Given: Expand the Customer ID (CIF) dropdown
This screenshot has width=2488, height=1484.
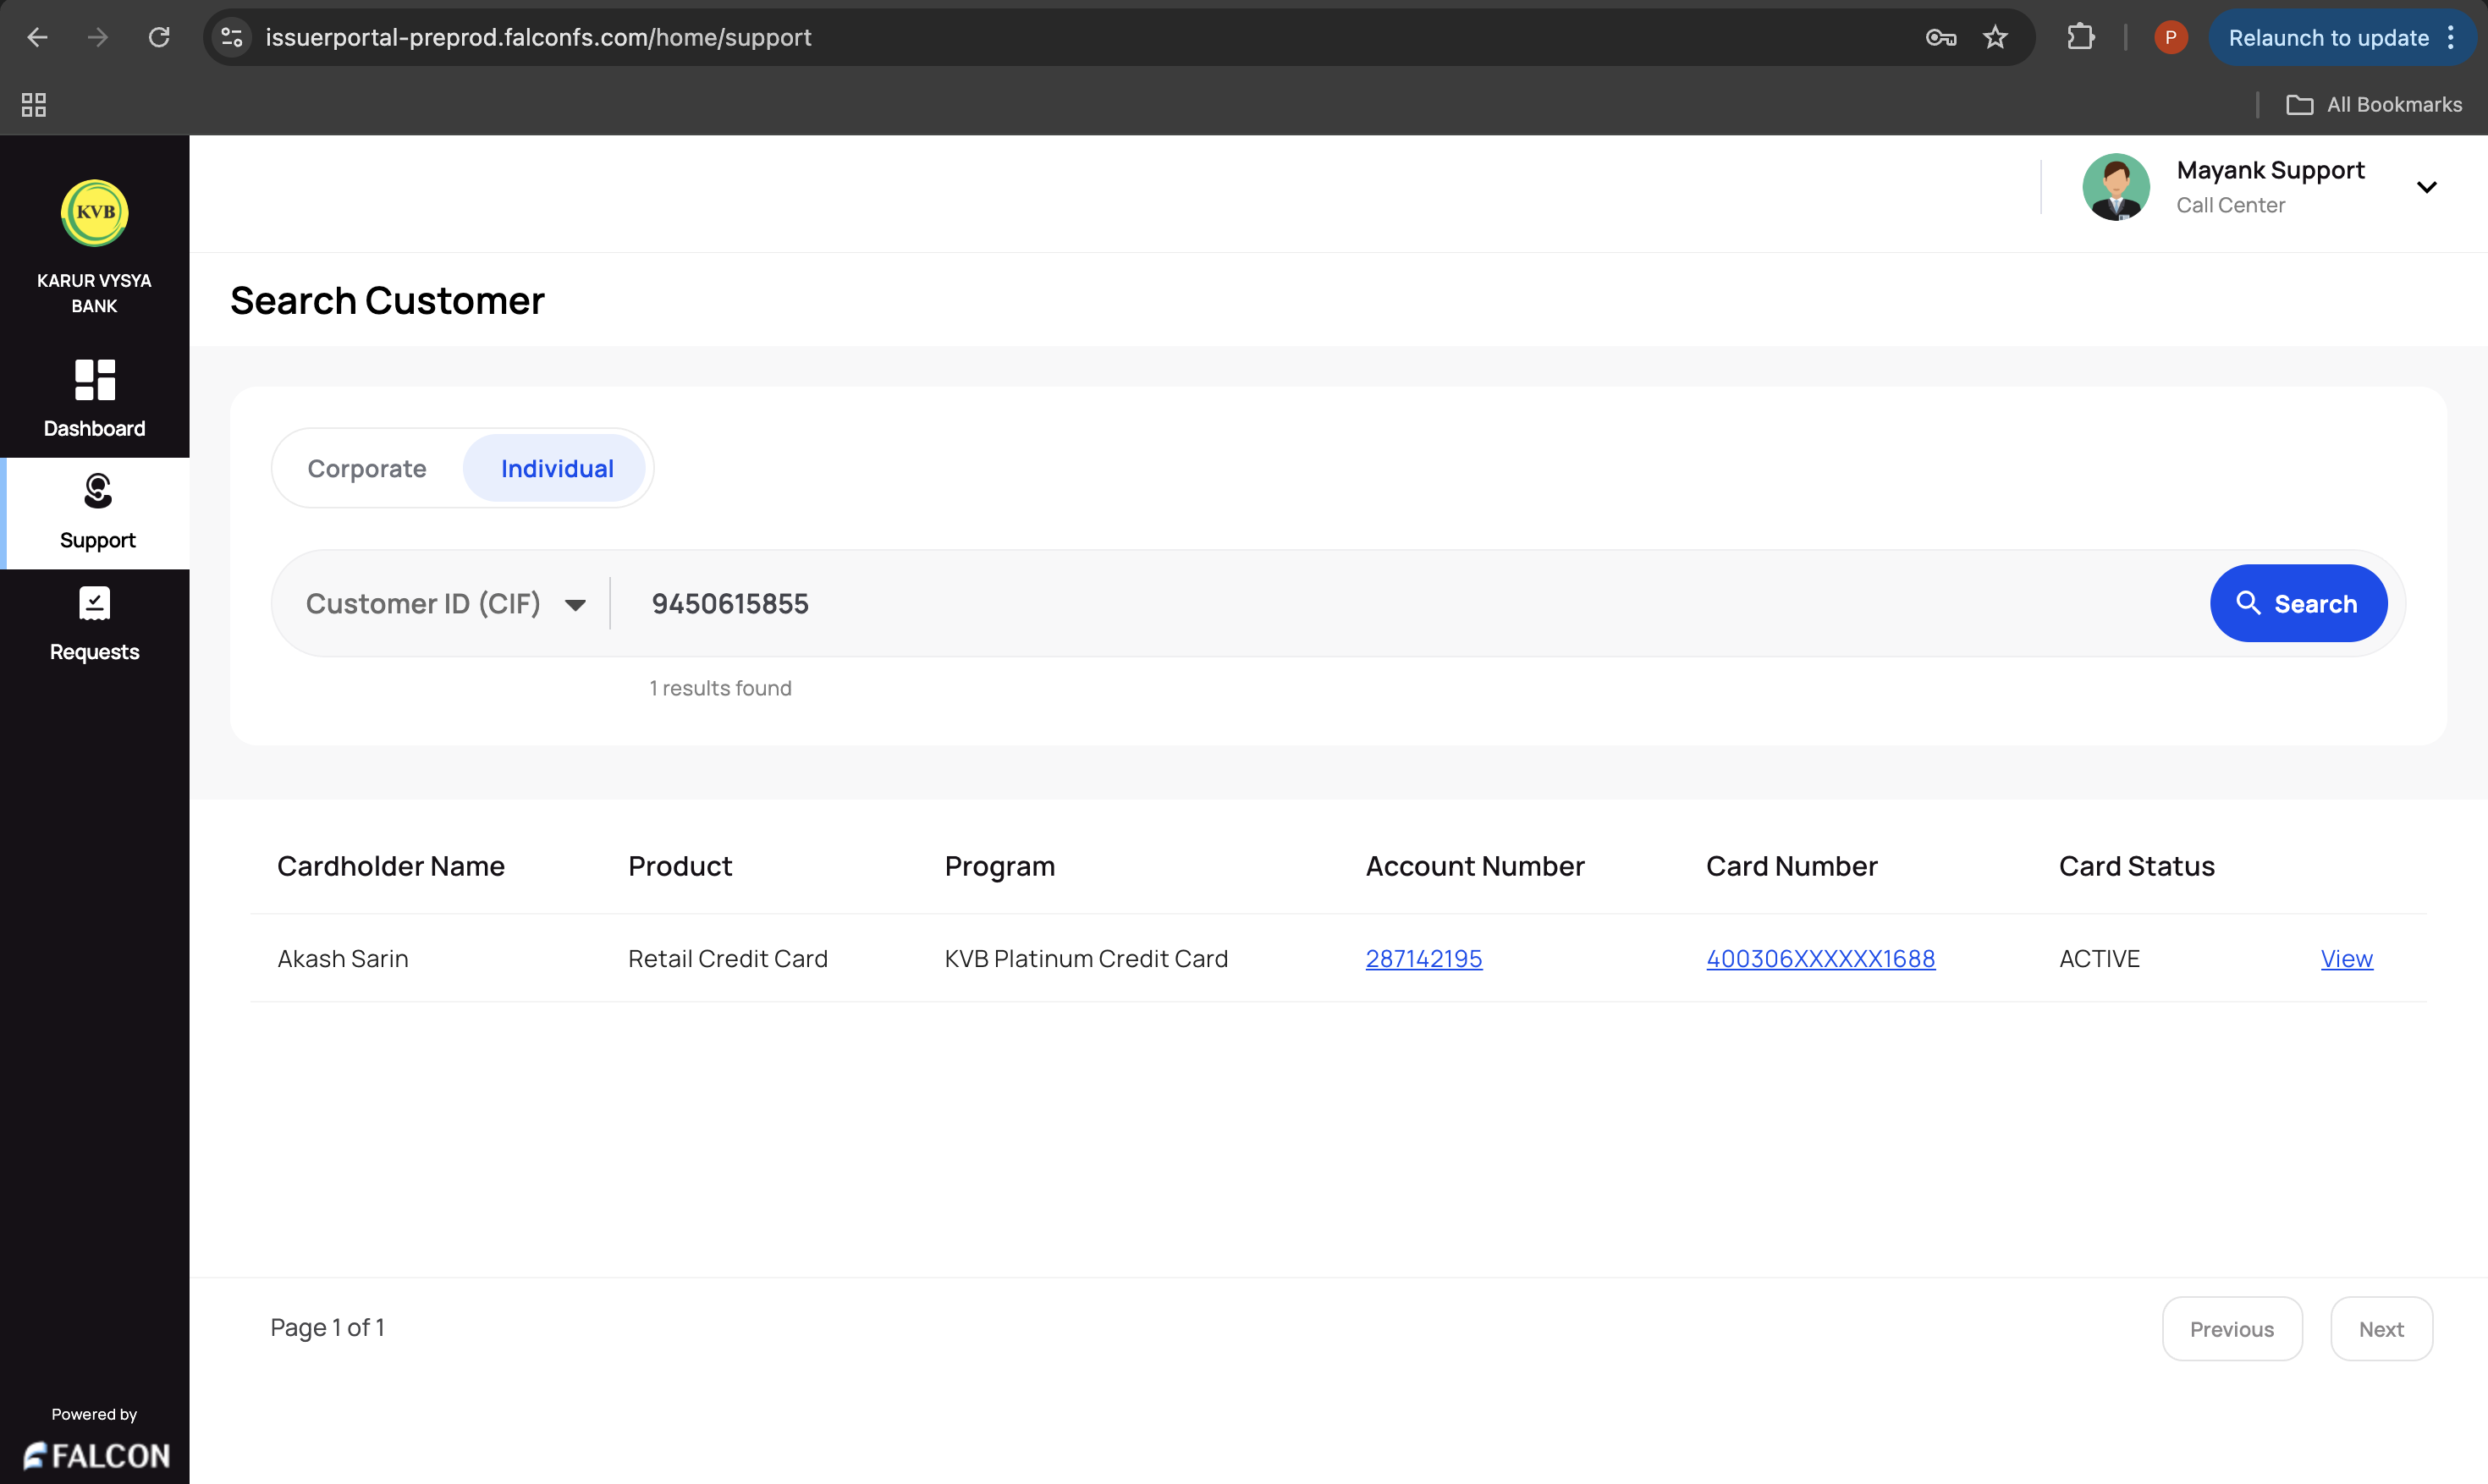Looking at the screenshot, I should click(x=446, y=604).
